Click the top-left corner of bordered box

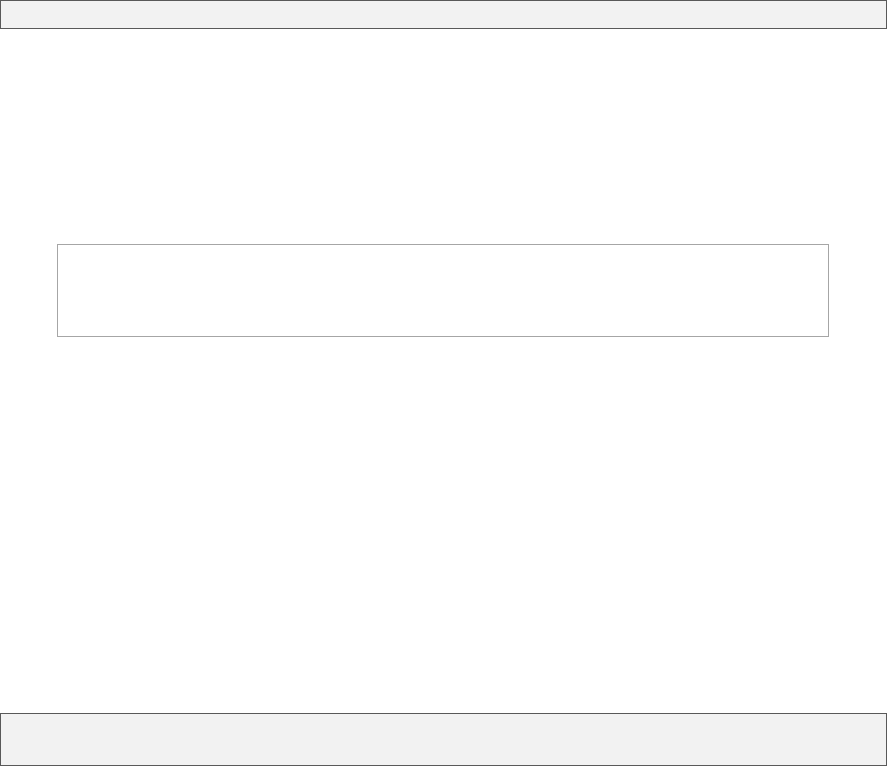(60, 247)
